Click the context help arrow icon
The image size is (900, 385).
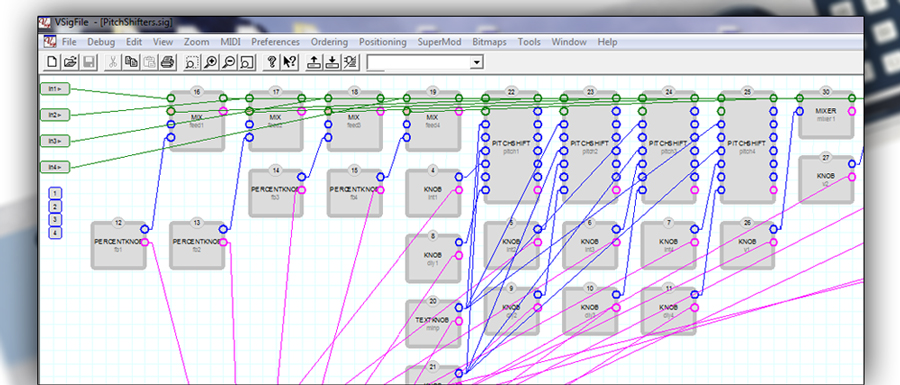pos(290,62)
